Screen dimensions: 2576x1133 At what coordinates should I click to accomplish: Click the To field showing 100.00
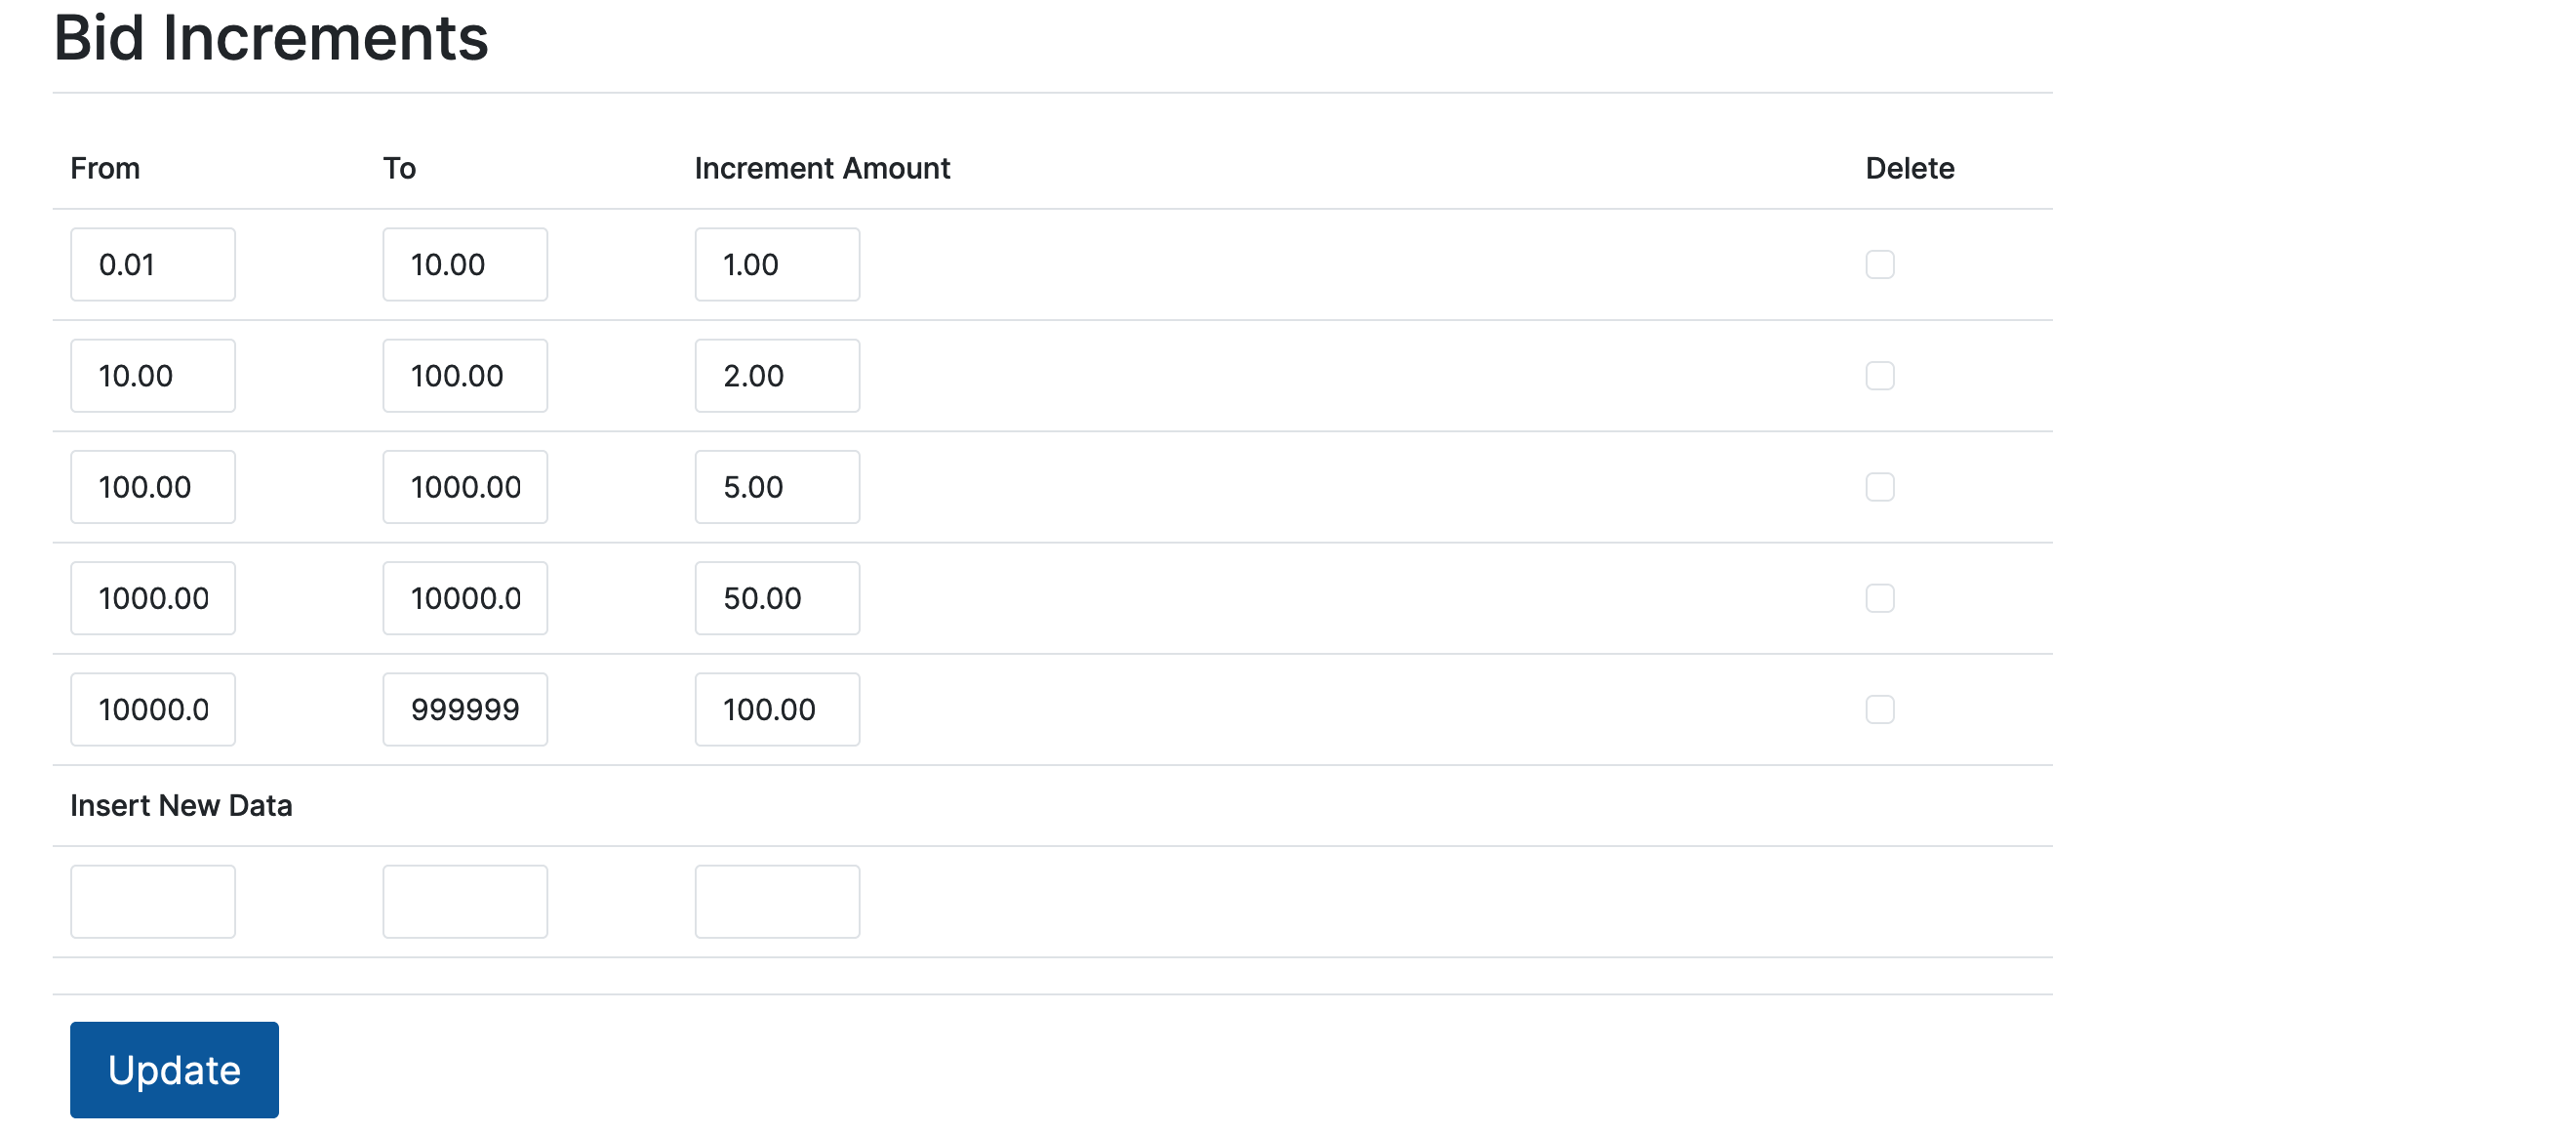click(x=464, y=375)
